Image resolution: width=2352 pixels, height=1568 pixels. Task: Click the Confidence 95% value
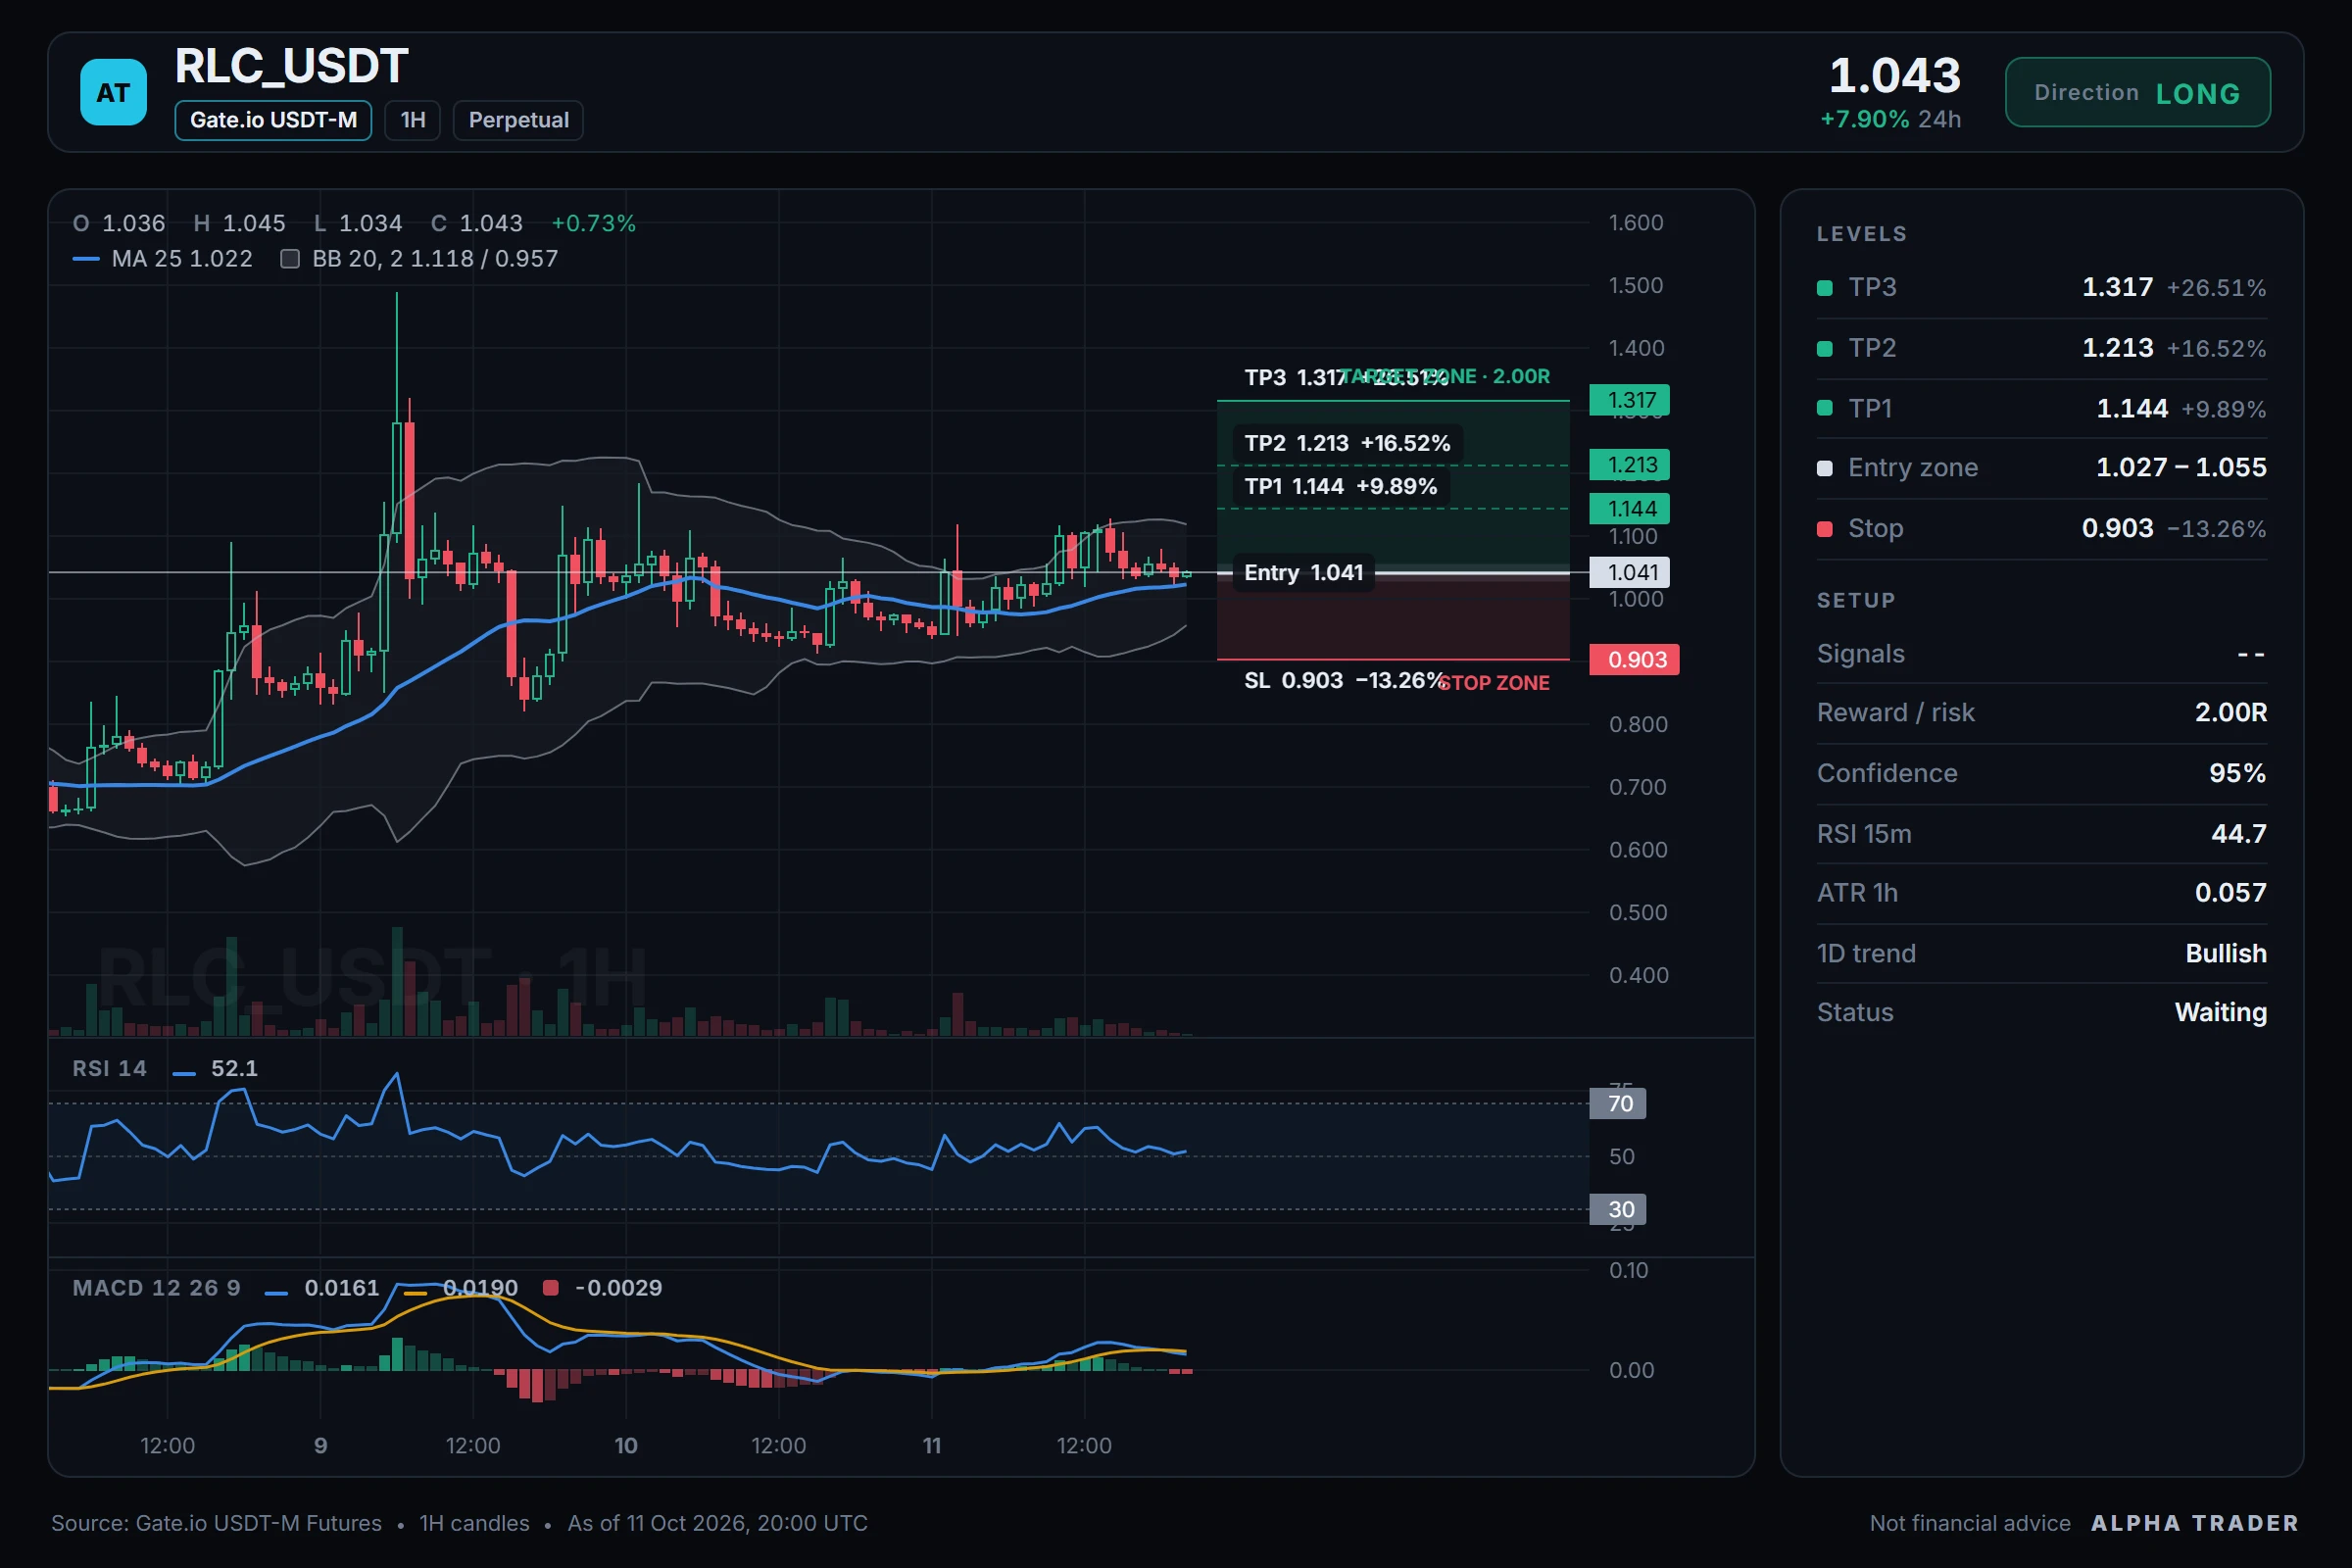click(x=2237, y=773)
